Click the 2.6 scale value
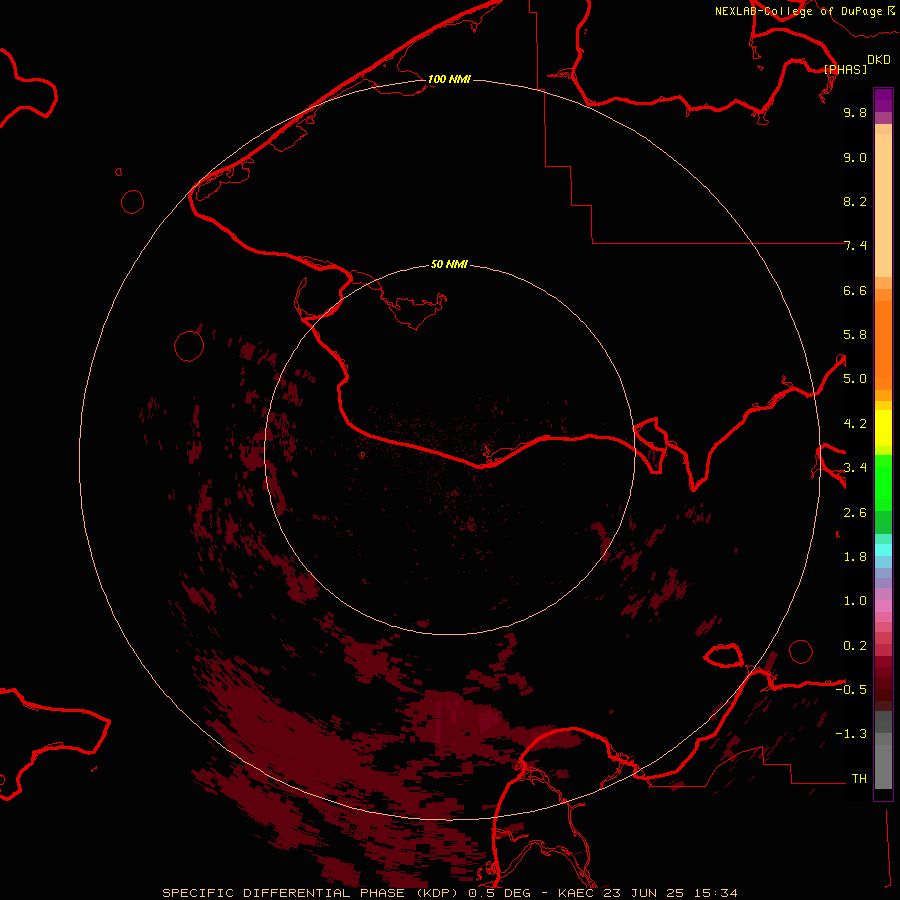900x900 pixels. pos(855,513)
